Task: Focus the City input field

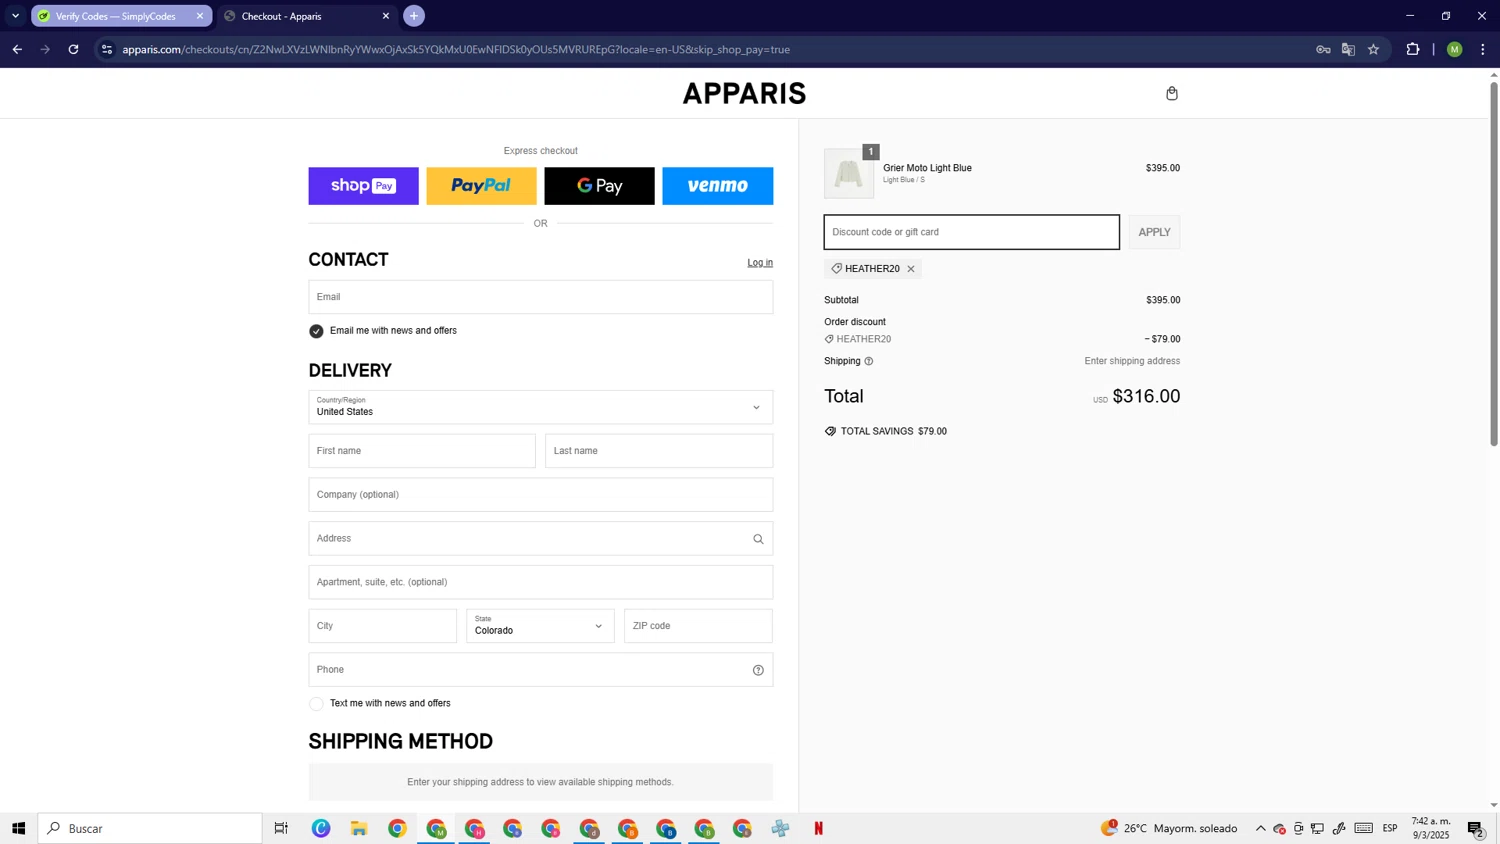Action: 382,626
